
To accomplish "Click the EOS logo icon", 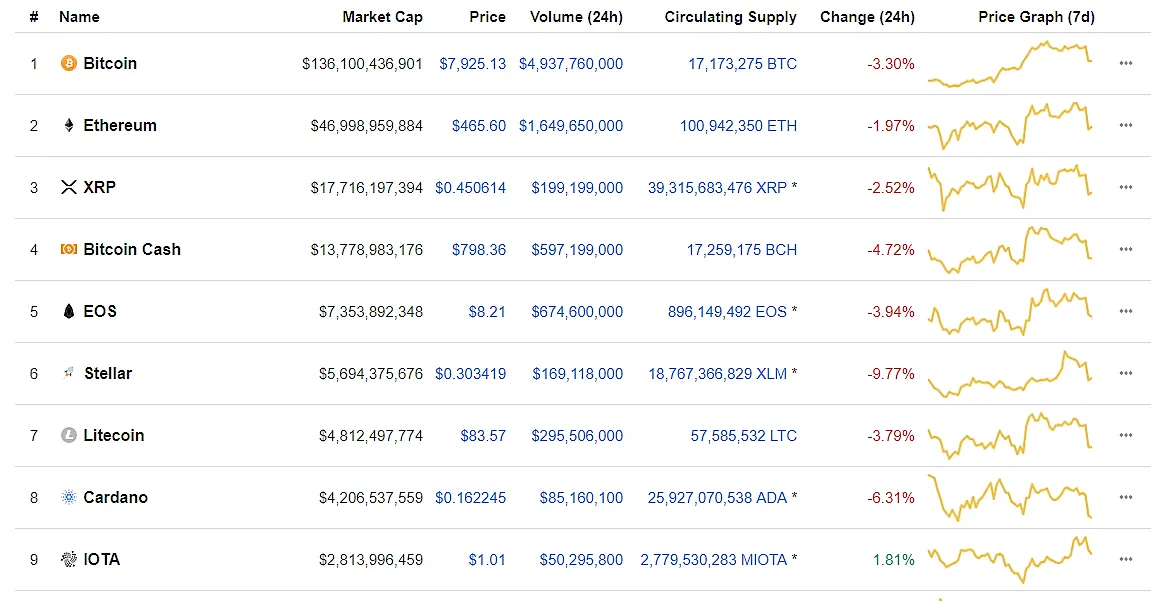I will (68, 311).
